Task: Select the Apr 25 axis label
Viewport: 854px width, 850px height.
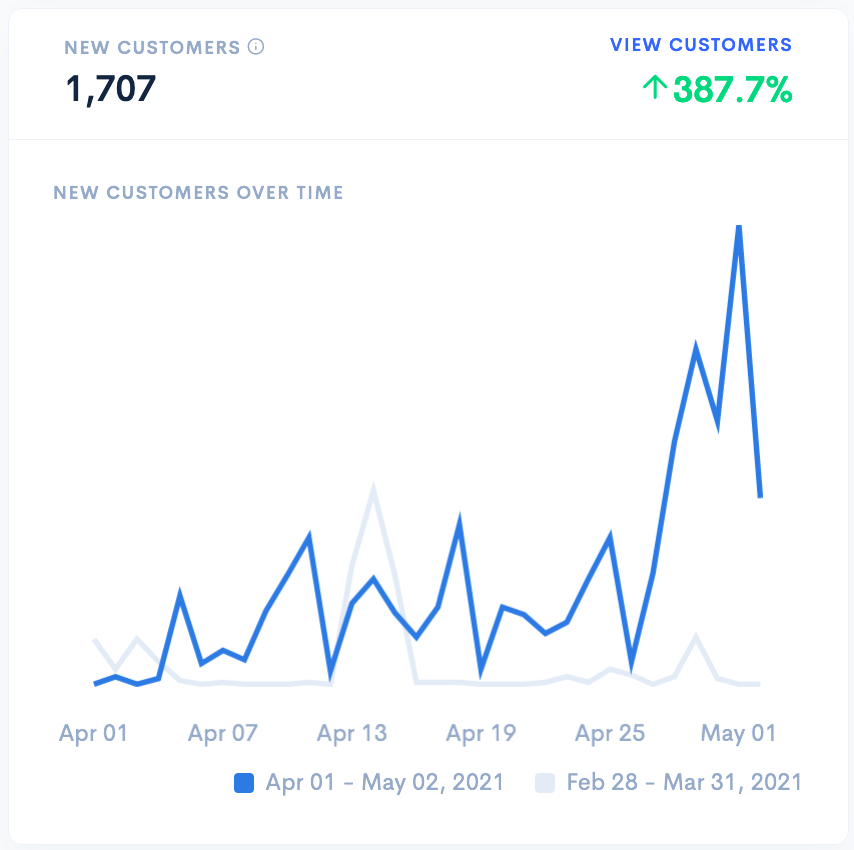Action: pos(610,733)
